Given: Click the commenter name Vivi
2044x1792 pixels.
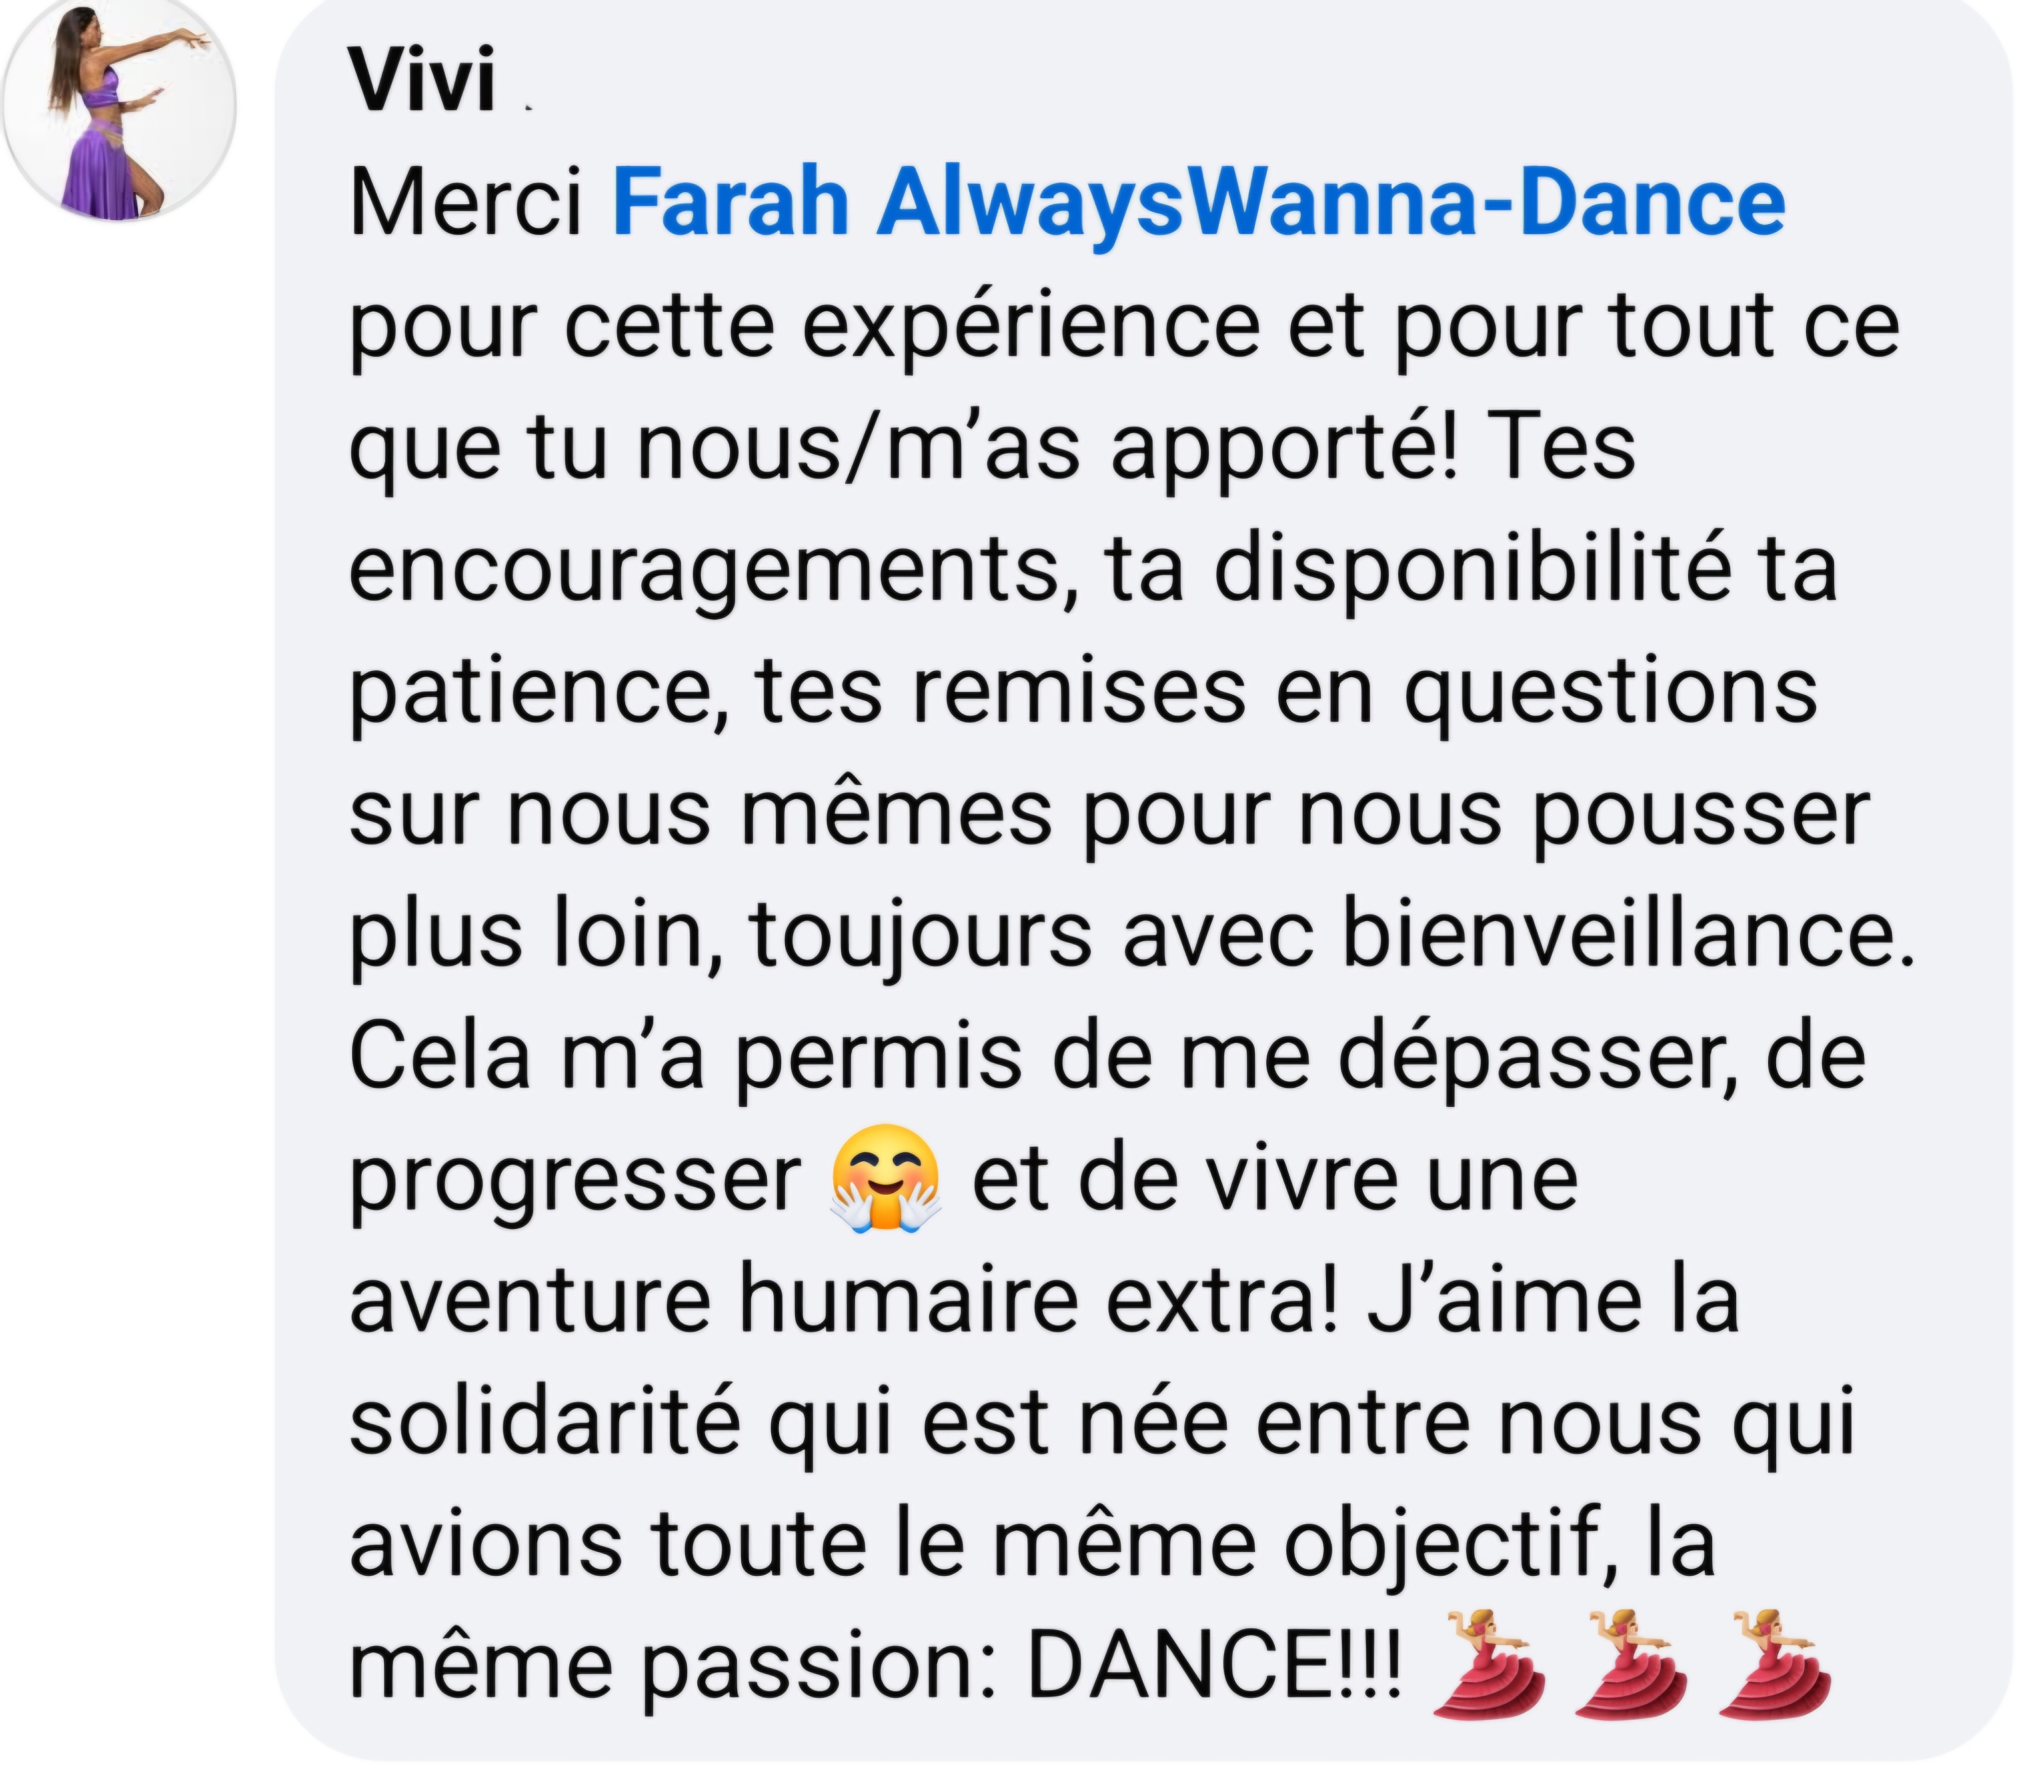Looking at the screenshot, I should 422,81.
